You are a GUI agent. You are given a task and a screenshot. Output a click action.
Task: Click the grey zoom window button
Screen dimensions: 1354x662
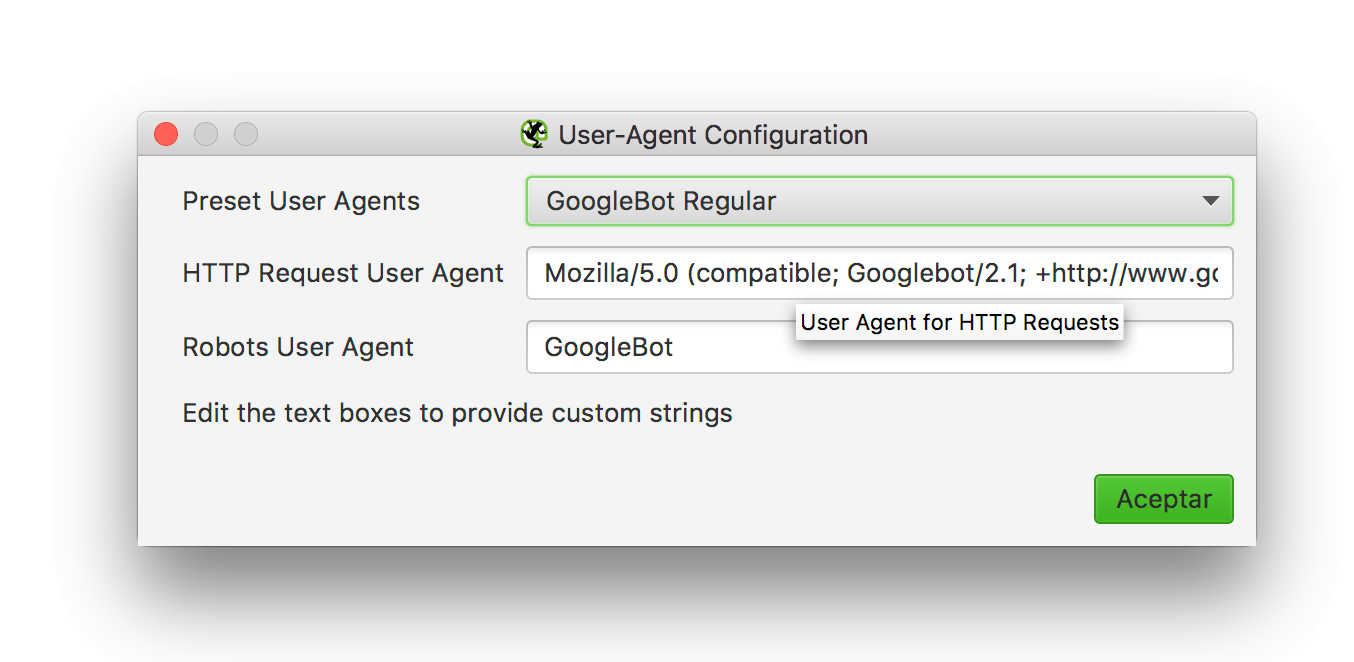point(246,134)
